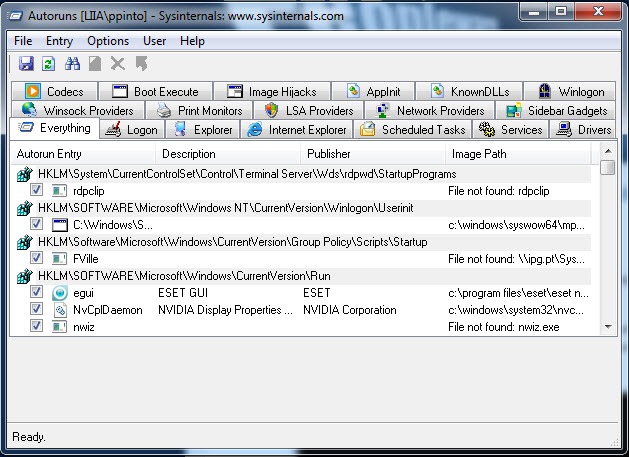Click the registry icon beside the Group Policy Scripts Startup key
The height and width of the screenshot is (457, 629).
[x=24, y=242]
